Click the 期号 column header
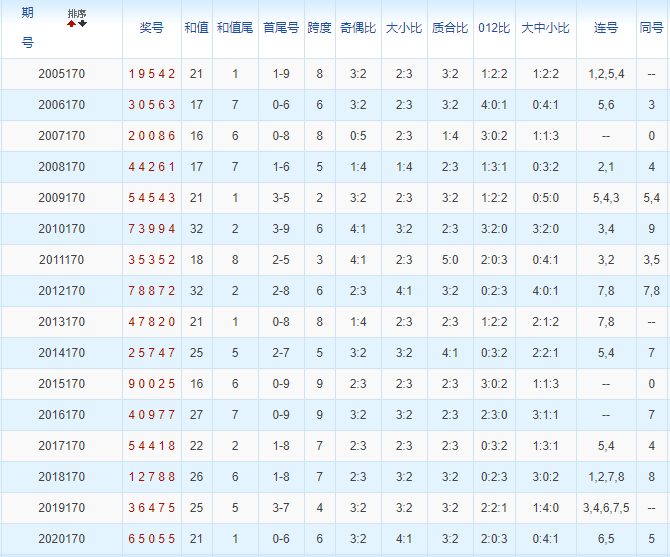Viewport: 670px width, 557px height. 27,28
